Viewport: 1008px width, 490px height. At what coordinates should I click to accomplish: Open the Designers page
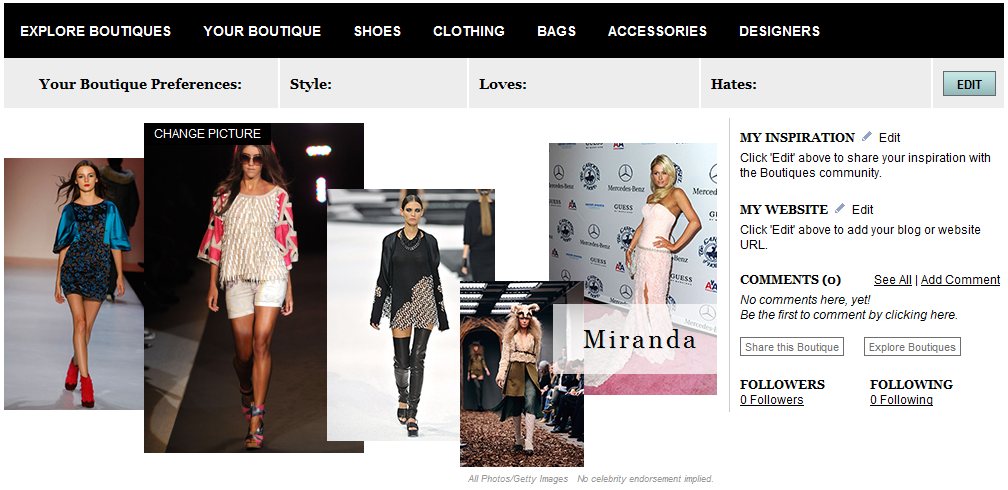pyautogui.click(x=779, y=31)
